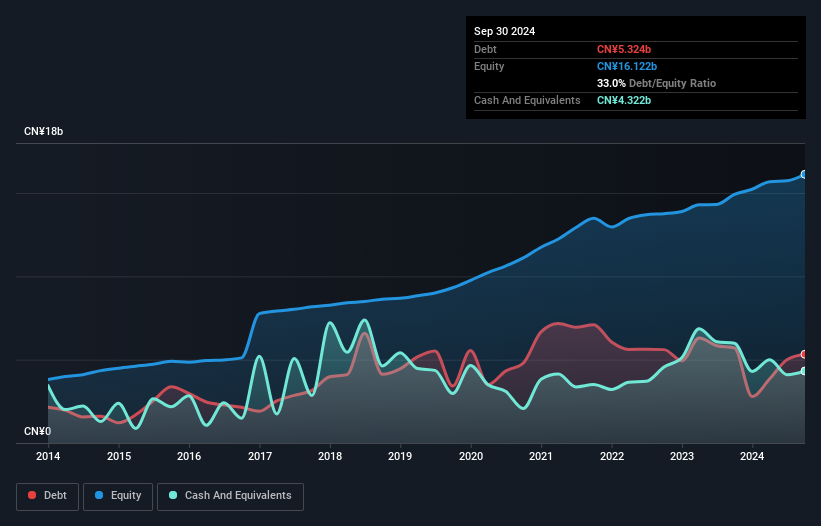Click the blue Equity endpoint marker
Screen dimensions: 821x526
pyautogui.click(x=804, y=174)
